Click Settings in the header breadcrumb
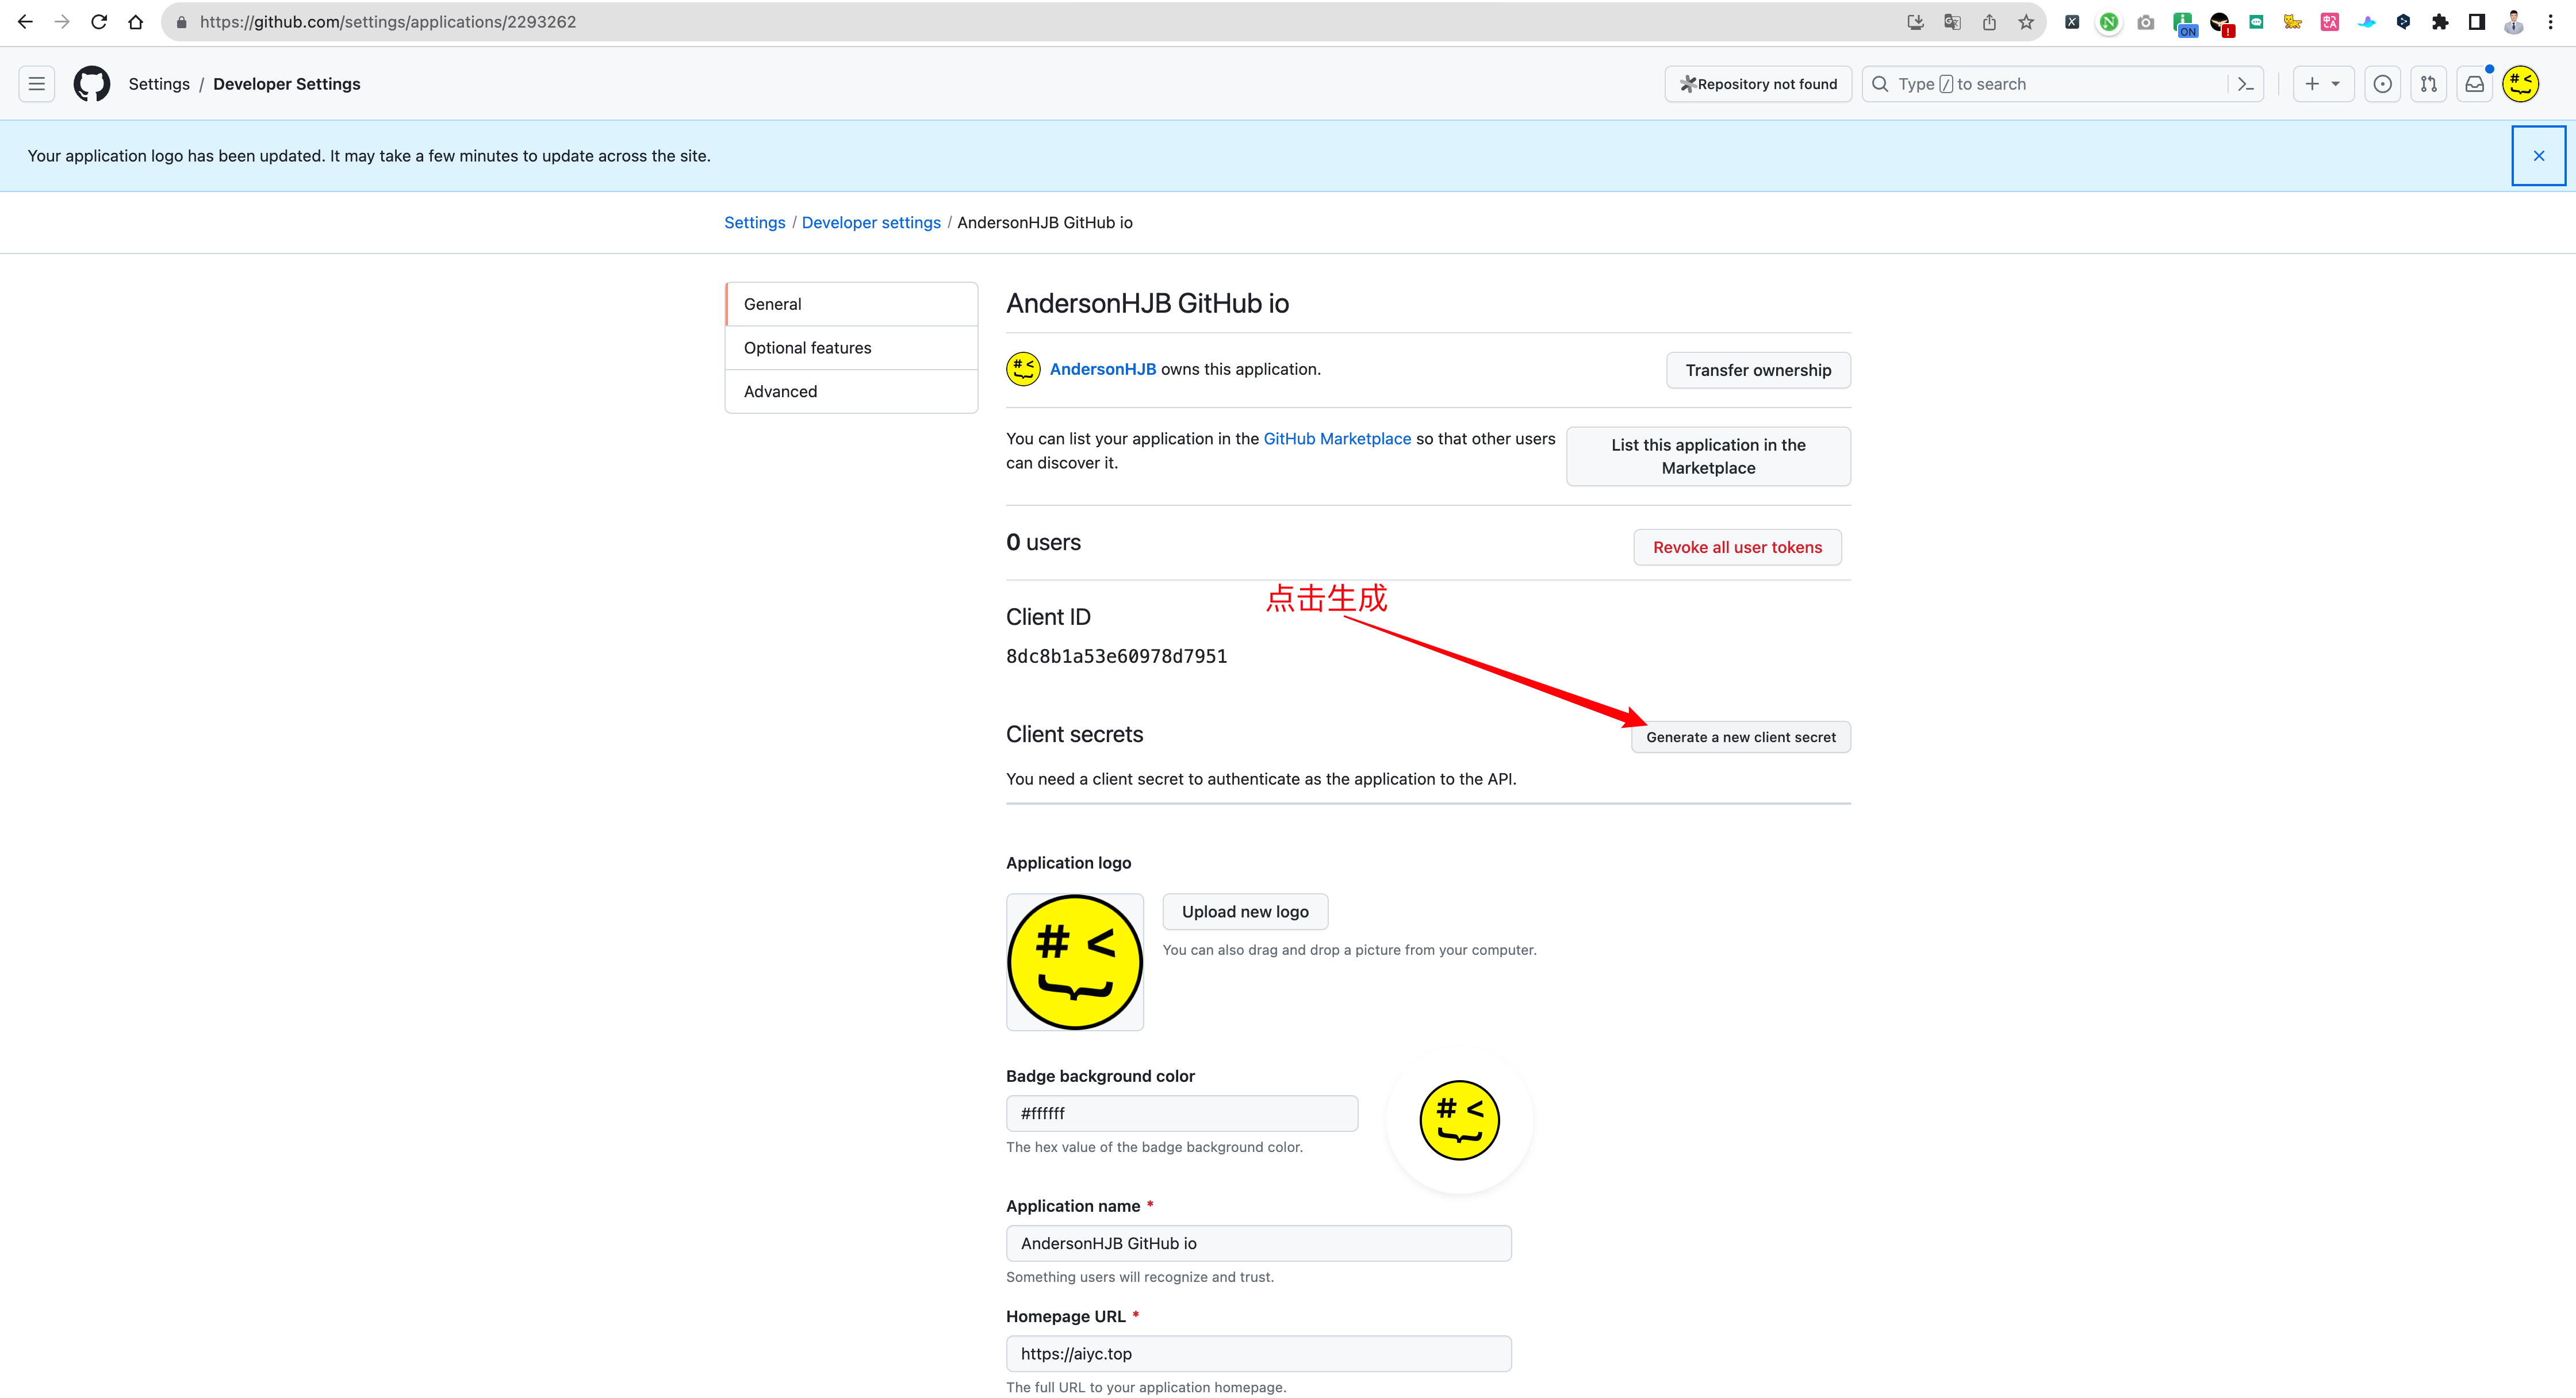 [x=159, y=84]
